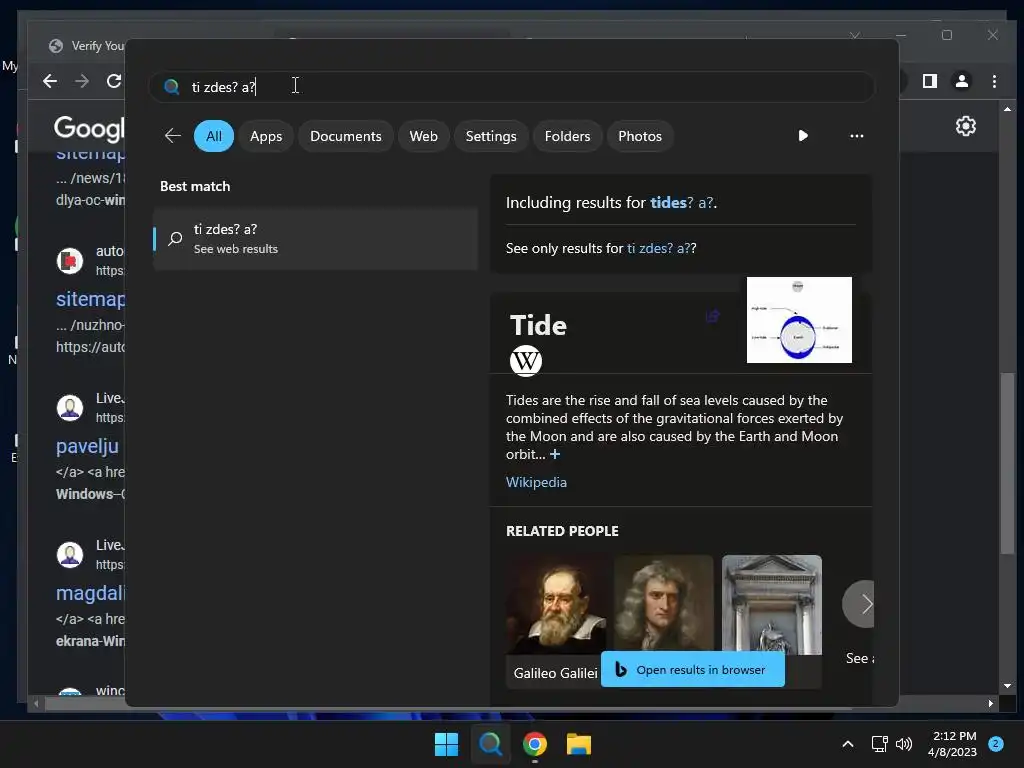
Task: Open the pavelju search result link
Action: pyautogui.click(x=88, y=446)
